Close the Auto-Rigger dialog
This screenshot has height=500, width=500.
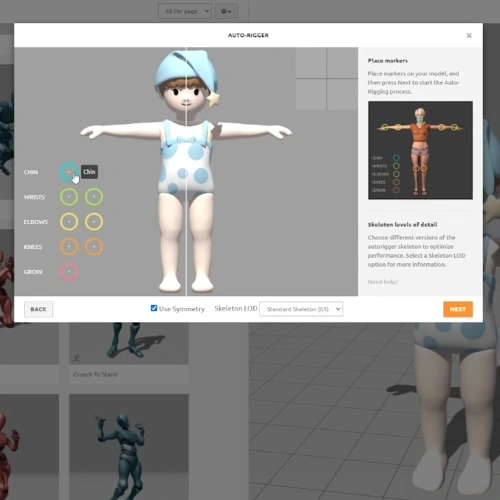[x=469, y=35]
